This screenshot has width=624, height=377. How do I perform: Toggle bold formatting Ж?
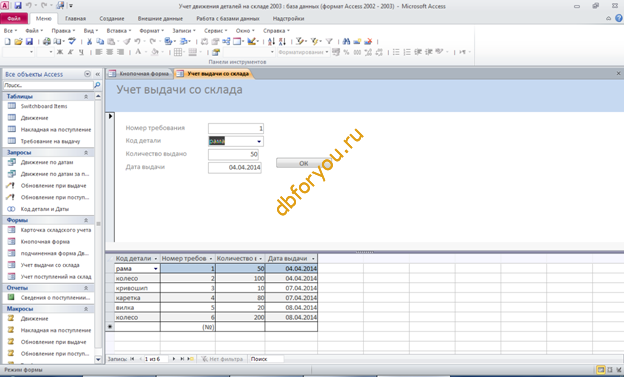[60, 52]
